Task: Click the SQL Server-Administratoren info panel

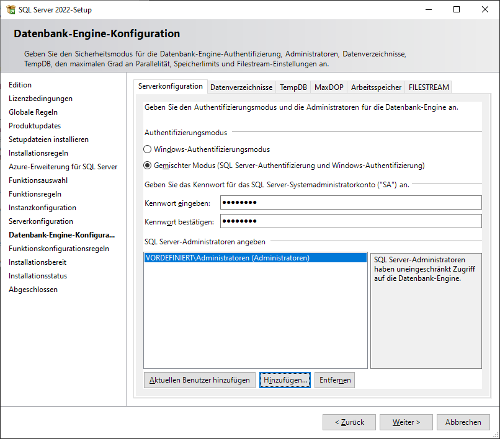Action: click(426, 311)
